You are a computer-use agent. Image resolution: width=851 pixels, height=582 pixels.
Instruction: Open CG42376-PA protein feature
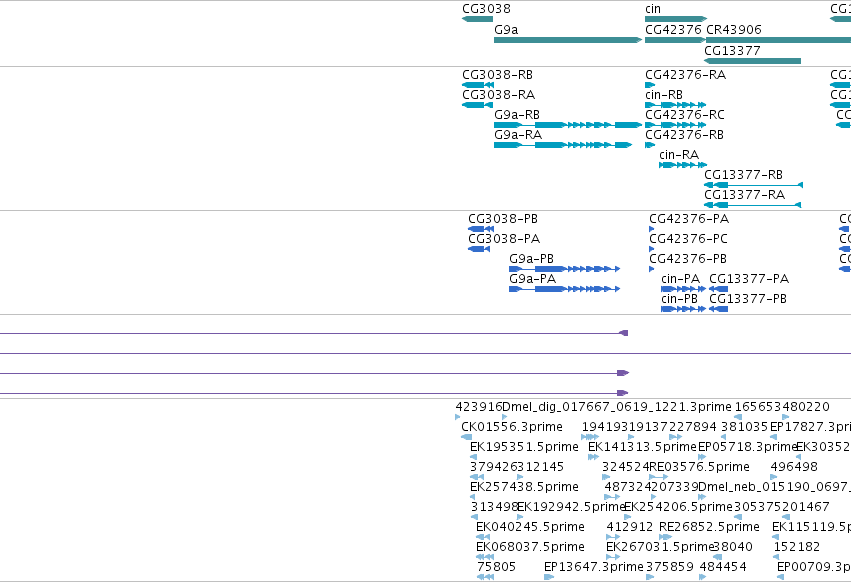coord(651,229)
